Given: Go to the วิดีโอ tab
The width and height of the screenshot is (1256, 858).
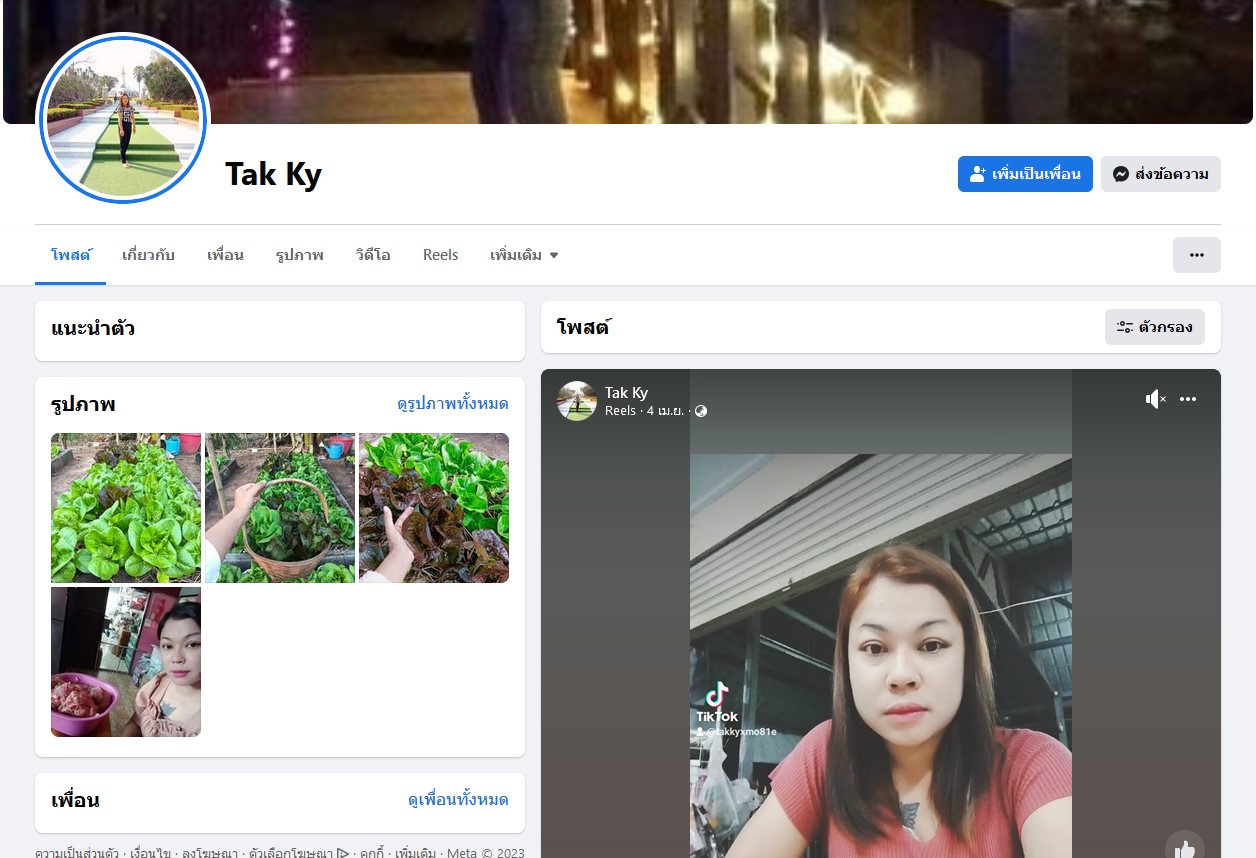Looking at the screenshot, I should (x=373, y=255).
